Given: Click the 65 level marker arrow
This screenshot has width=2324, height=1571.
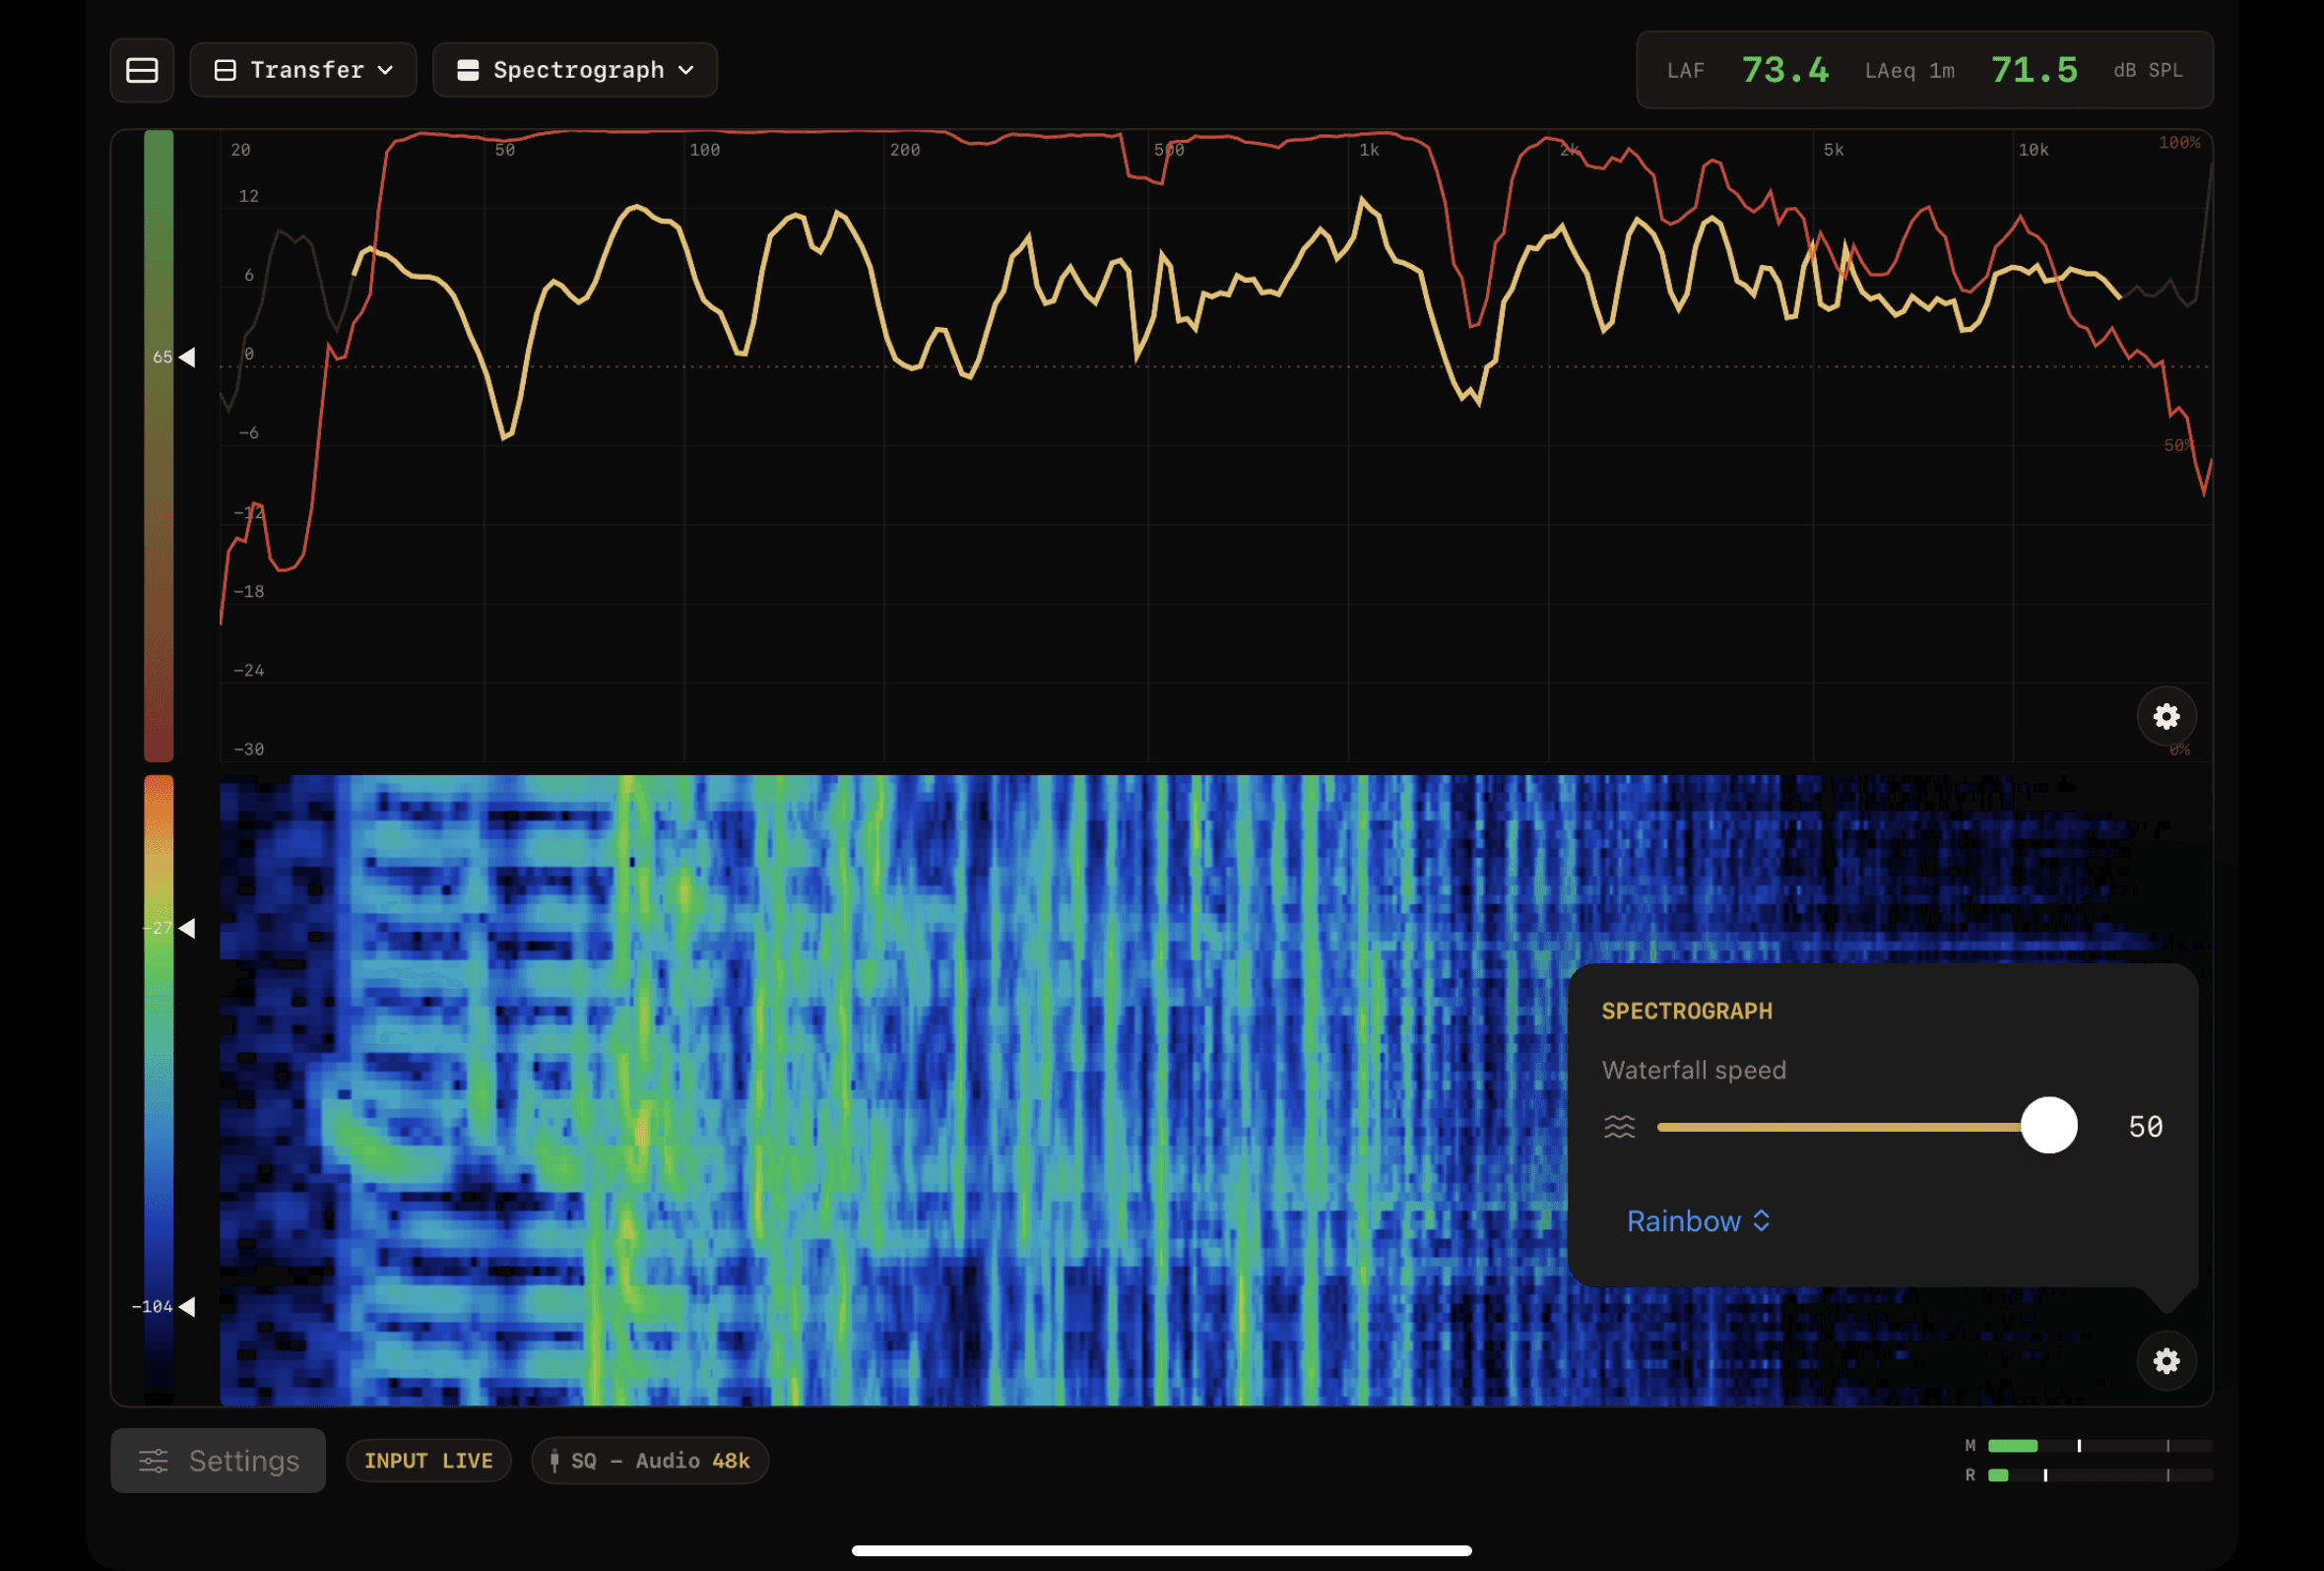Looking at the screenshot, I should pos(186,357).
